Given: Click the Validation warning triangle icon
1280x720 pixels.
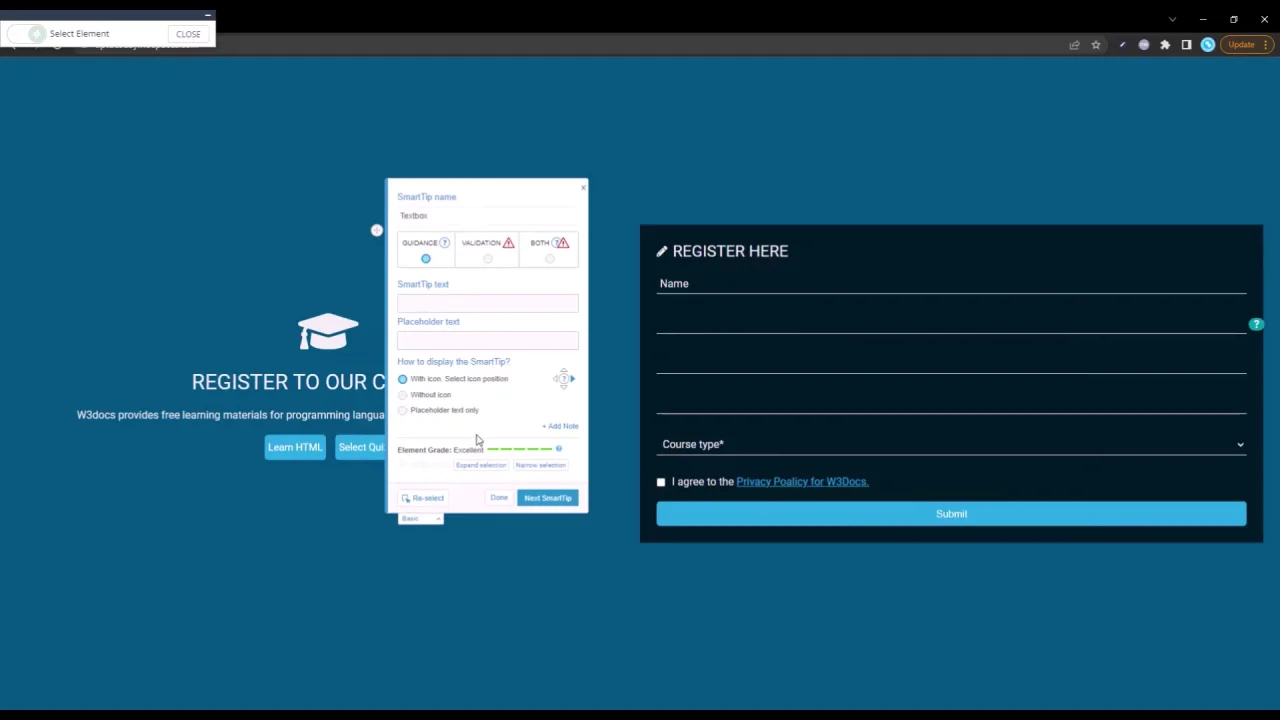Looking at the screenshot, I should point(508,243).
